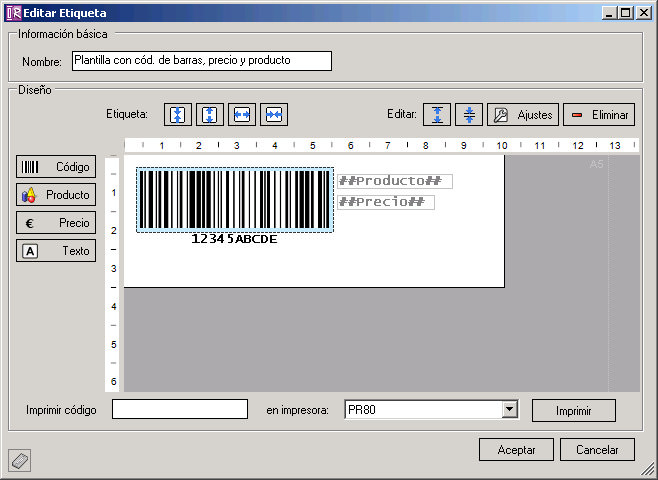Image resolution: width=658 pixels, height=480 pixels.
Task: Click the center vertically icon next to Editar
Action: (469, 114)
